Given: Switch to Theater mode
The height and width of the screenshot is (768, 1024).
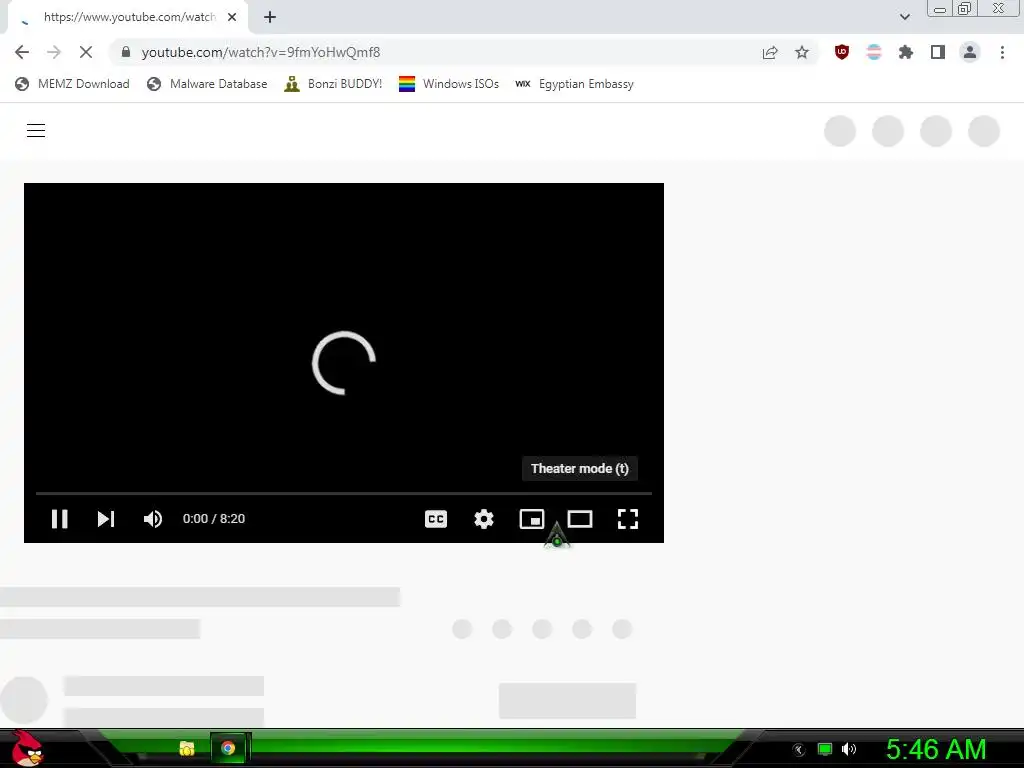Looking at the screenshot, I should [x=580, y=519].
